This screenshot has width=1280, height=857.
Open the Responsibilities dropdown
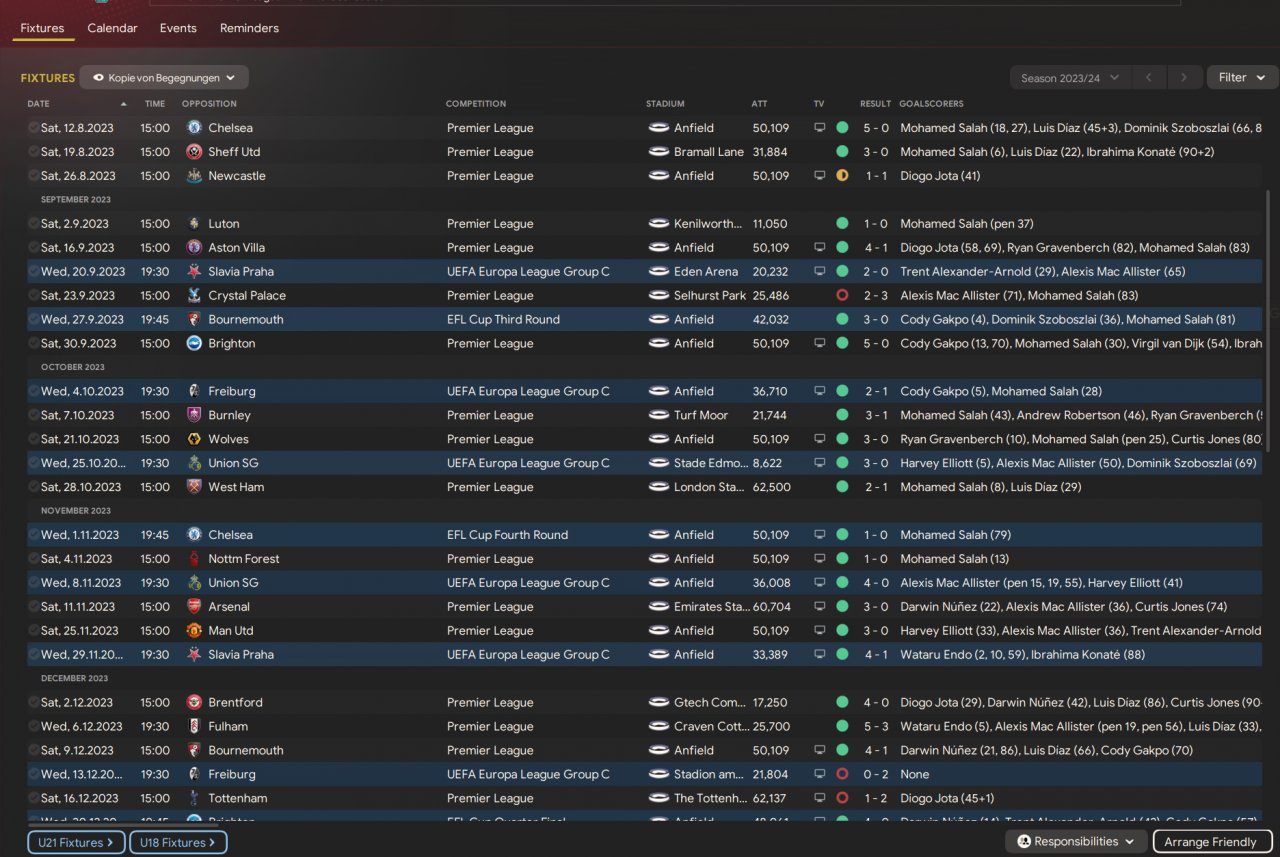point(1076,842)
